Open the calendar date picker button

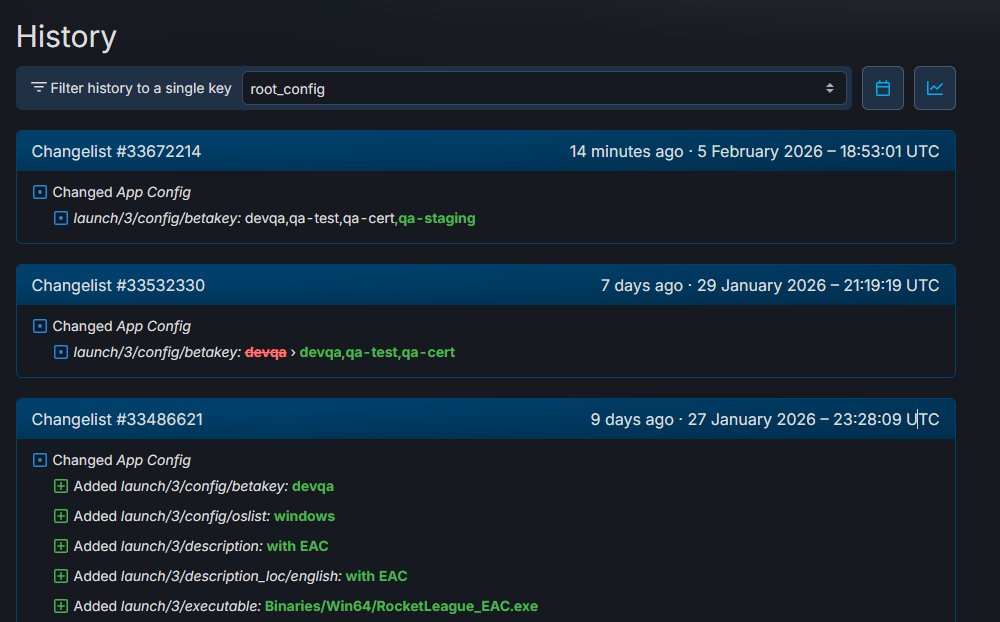[883, 88]
